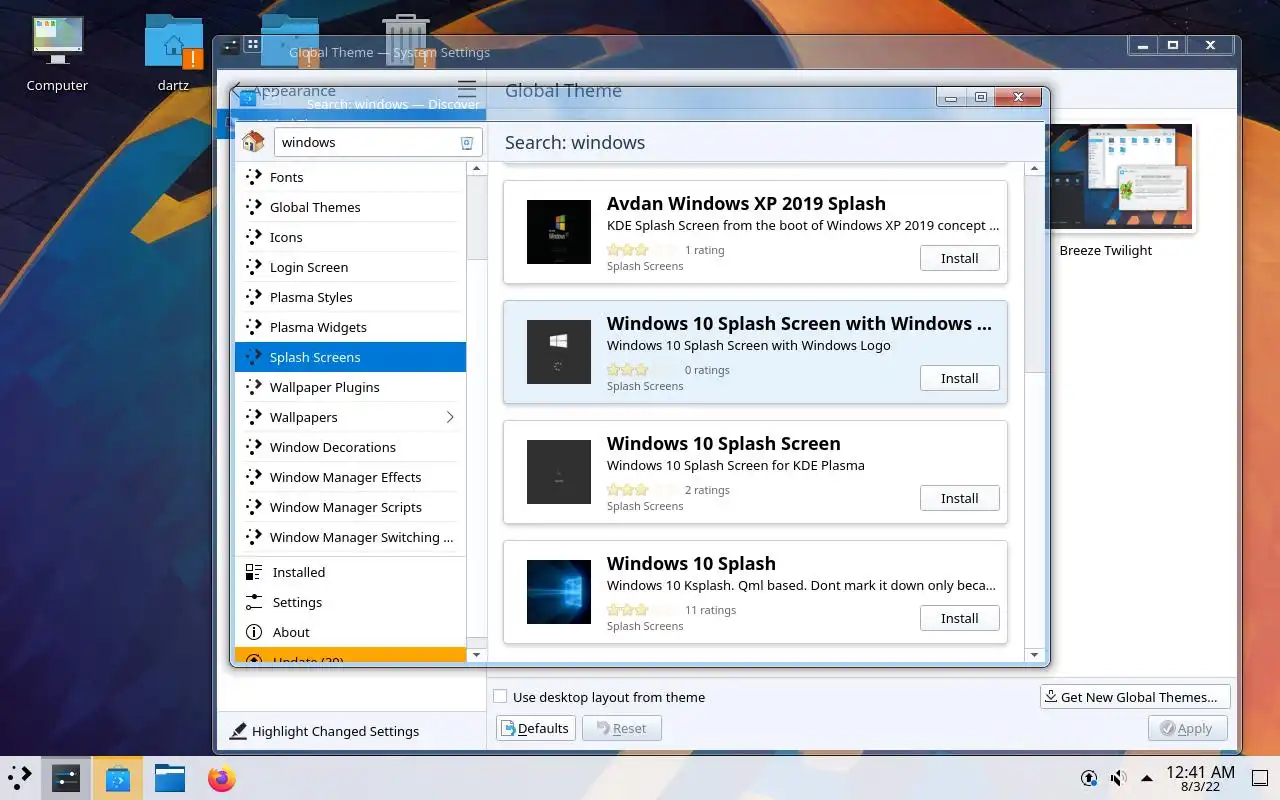1280x800 pixels.
Task: Expand the system tray hidden icons arrow
Action: (1147, 777)
